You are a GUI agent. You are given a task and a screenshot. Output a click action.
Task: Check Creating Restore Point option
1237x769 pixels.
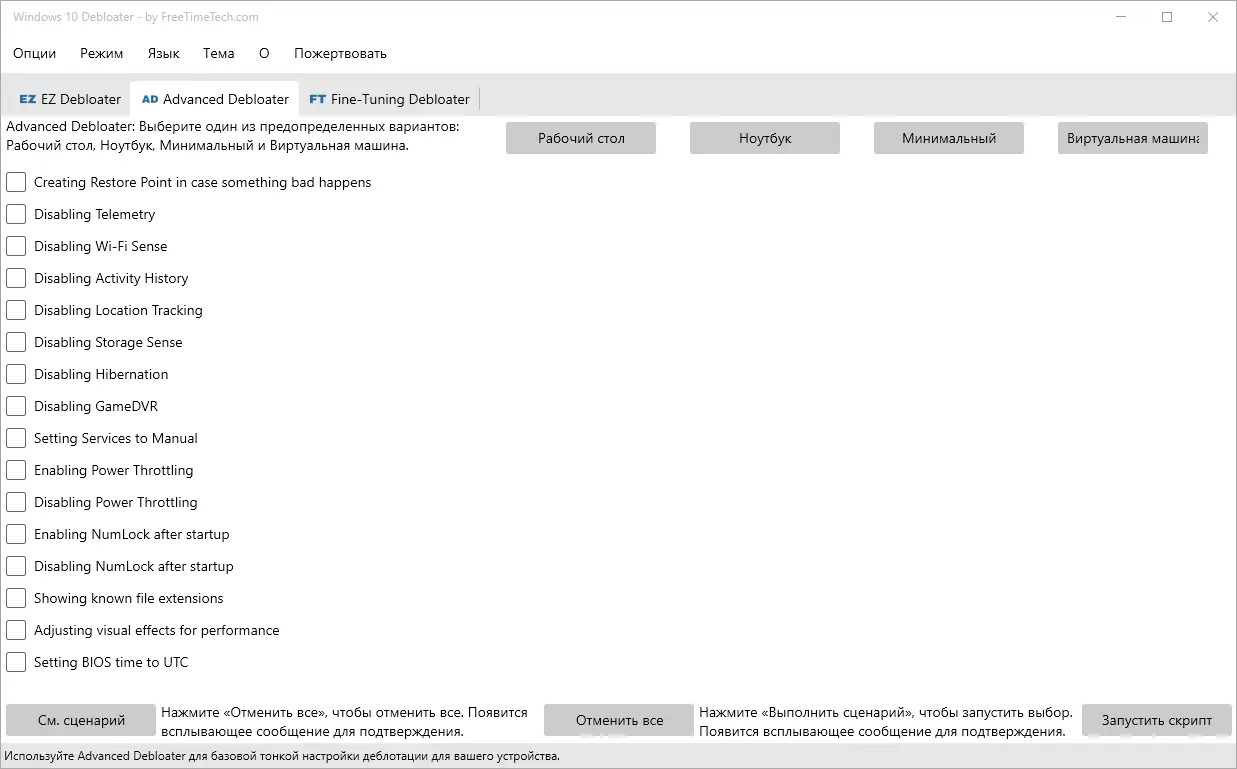(16, 182)
